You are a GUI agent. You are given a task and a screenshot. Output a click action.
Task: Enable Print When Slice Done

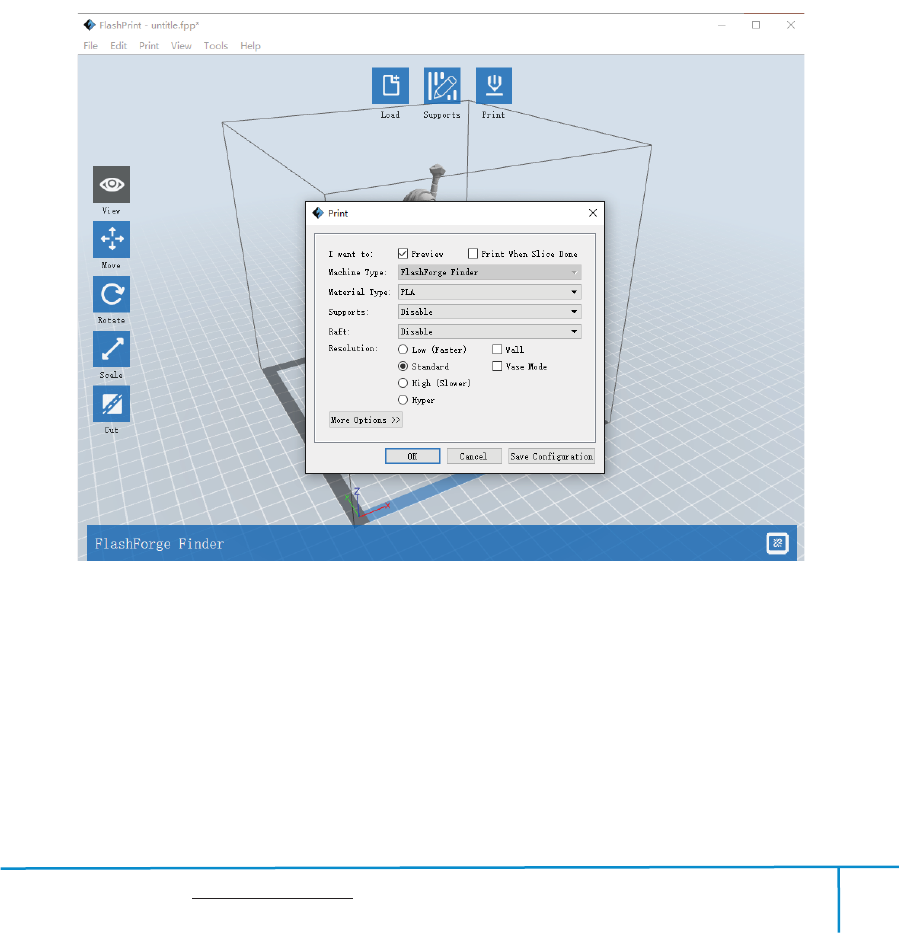pos(473,253)
